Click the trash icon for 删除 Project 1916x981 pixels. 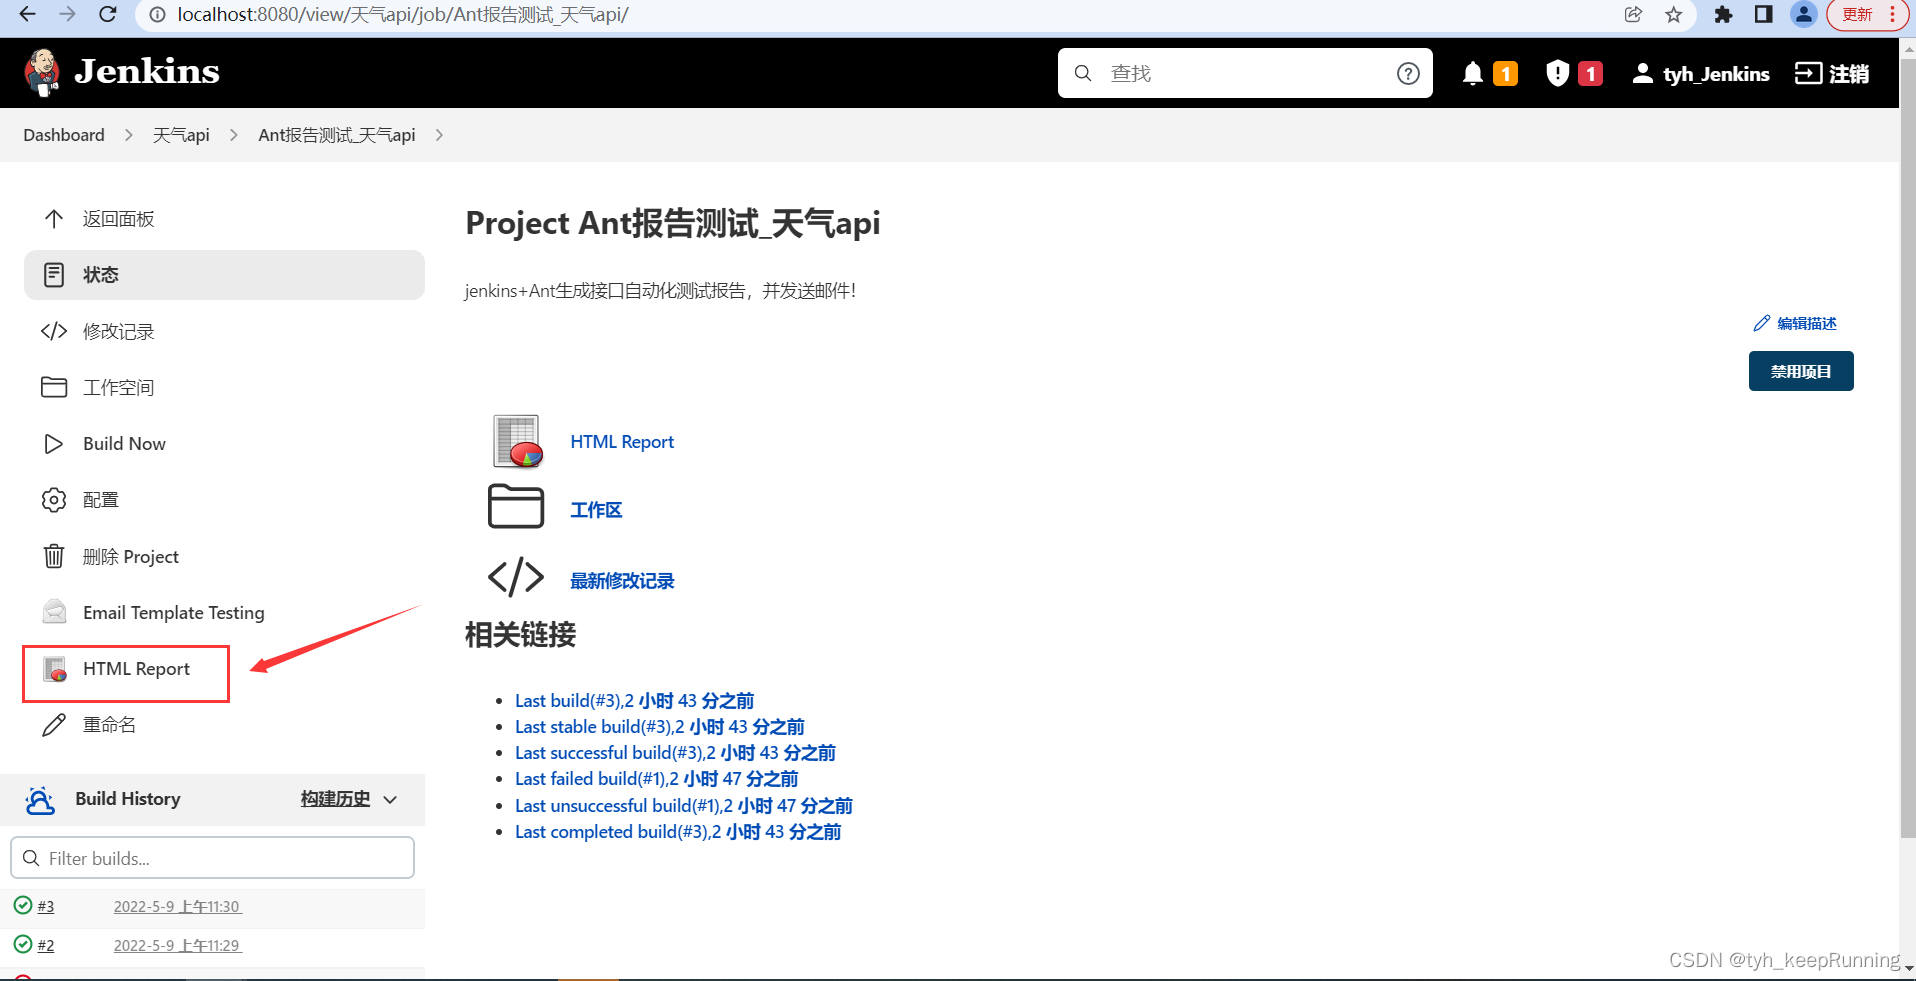click(x=54, y=556)
